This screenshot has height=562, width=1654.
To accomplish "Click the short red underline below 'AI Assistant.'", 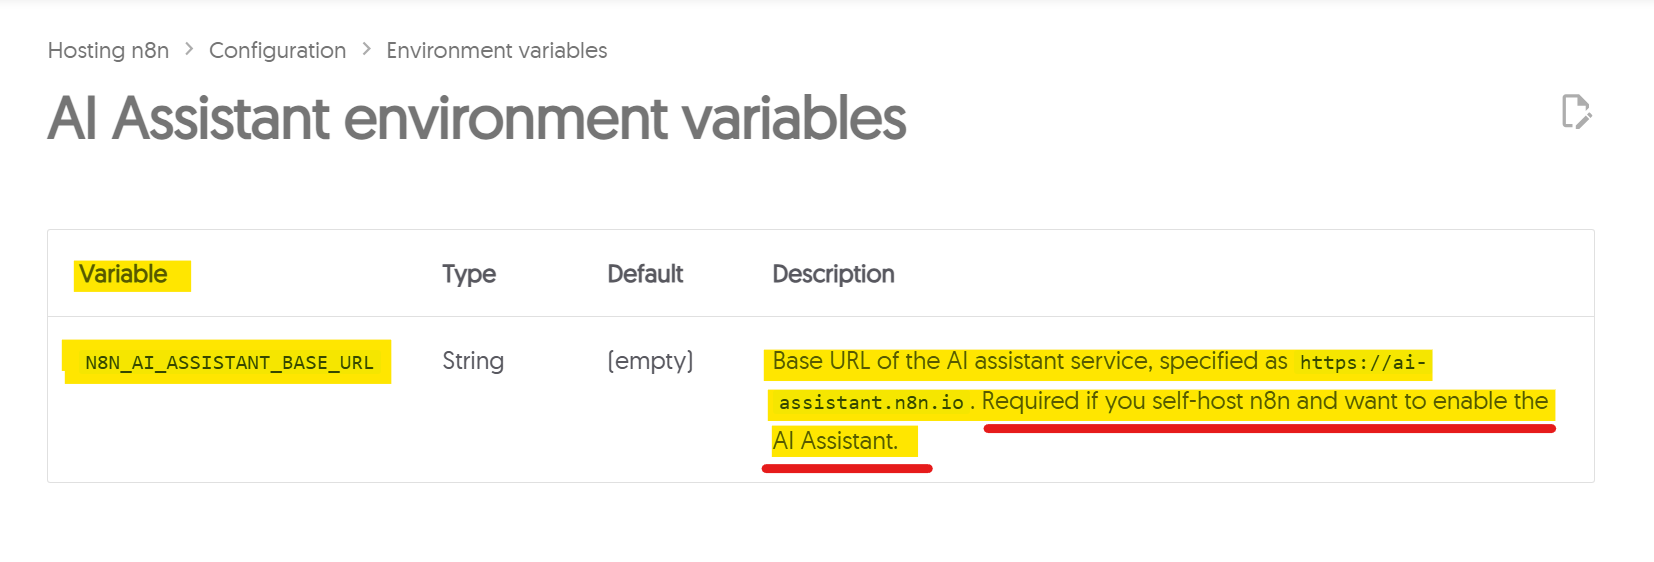I will click(x=847, y=468).
